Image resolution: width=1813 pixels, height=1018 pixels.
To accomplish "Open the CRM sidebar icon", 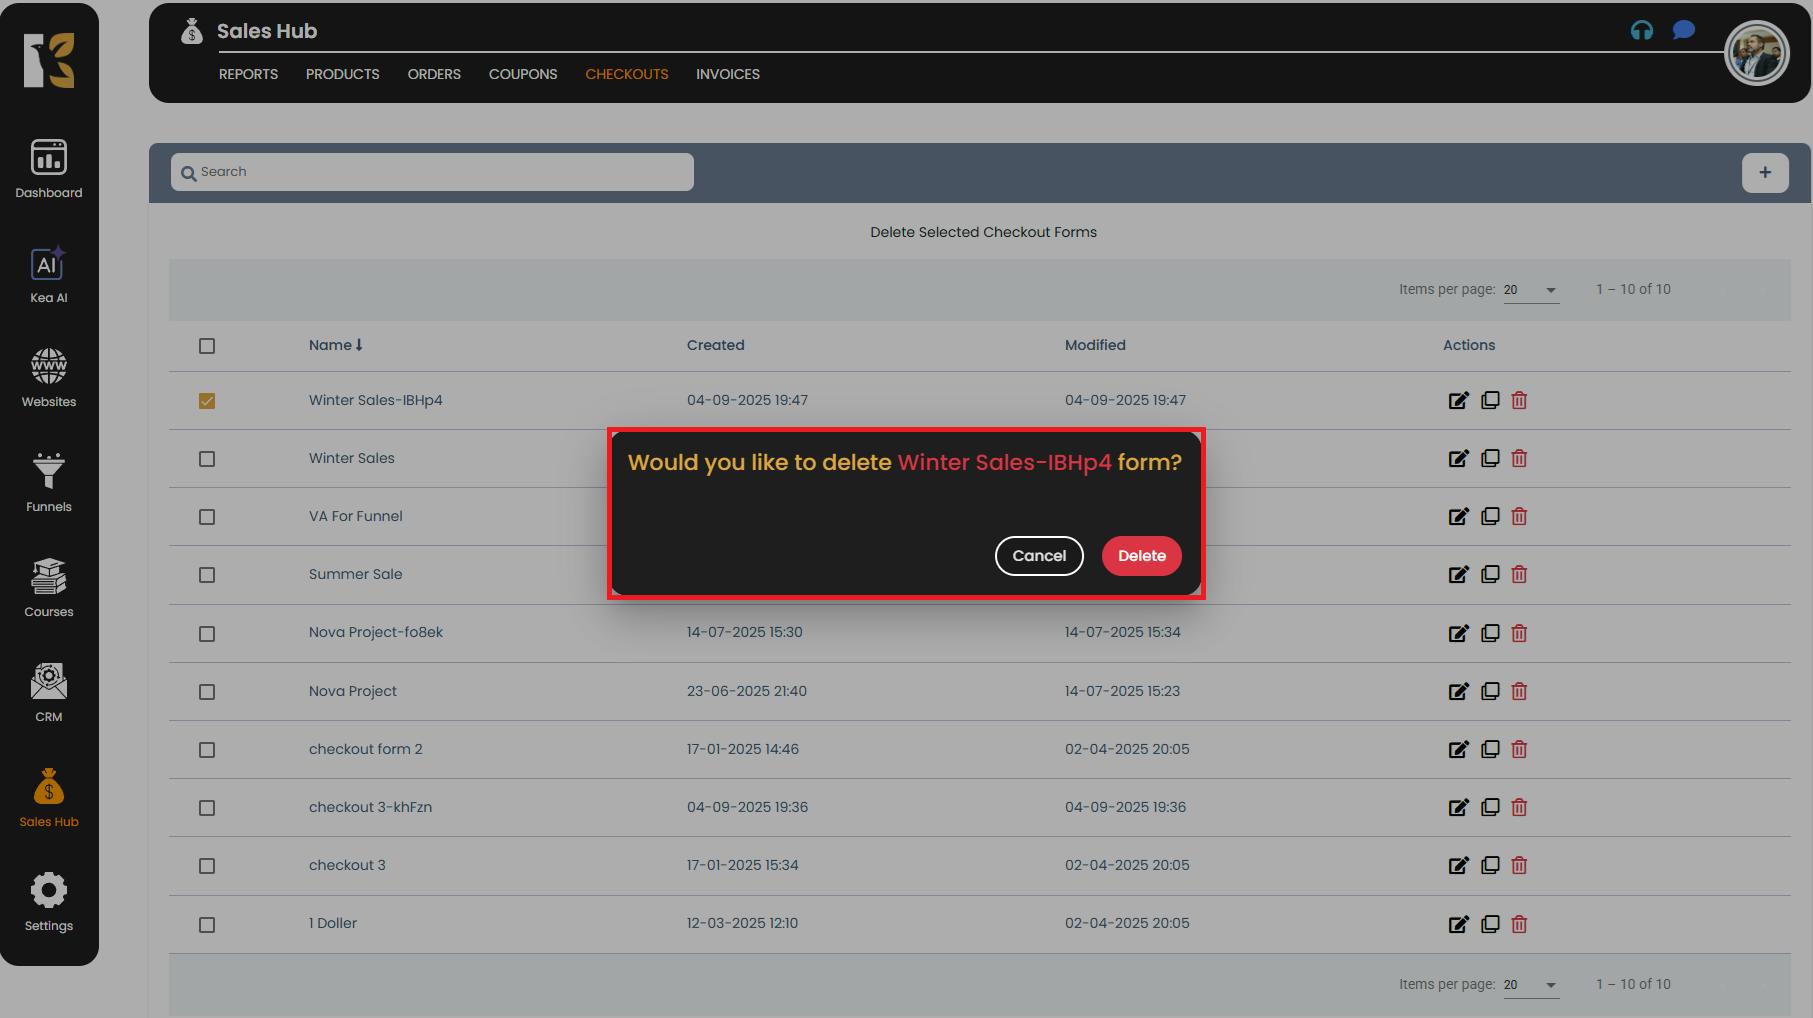I will [x=48, y=693].
